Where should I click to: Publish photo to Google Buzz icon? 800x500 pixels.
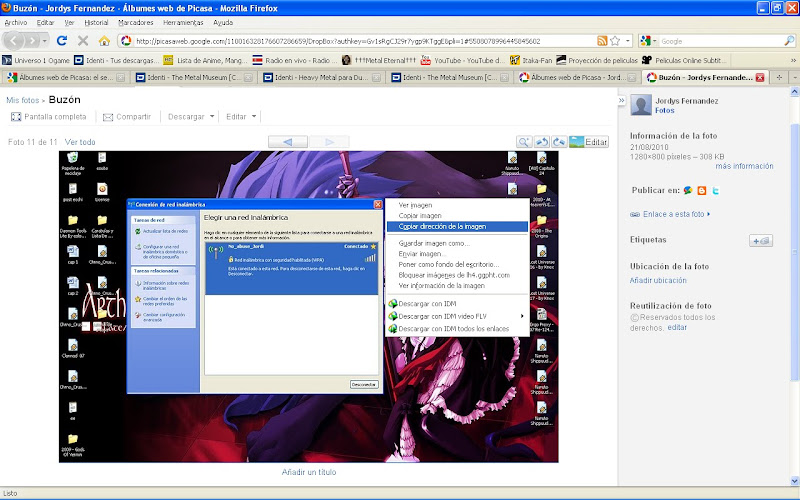[688, 190]
